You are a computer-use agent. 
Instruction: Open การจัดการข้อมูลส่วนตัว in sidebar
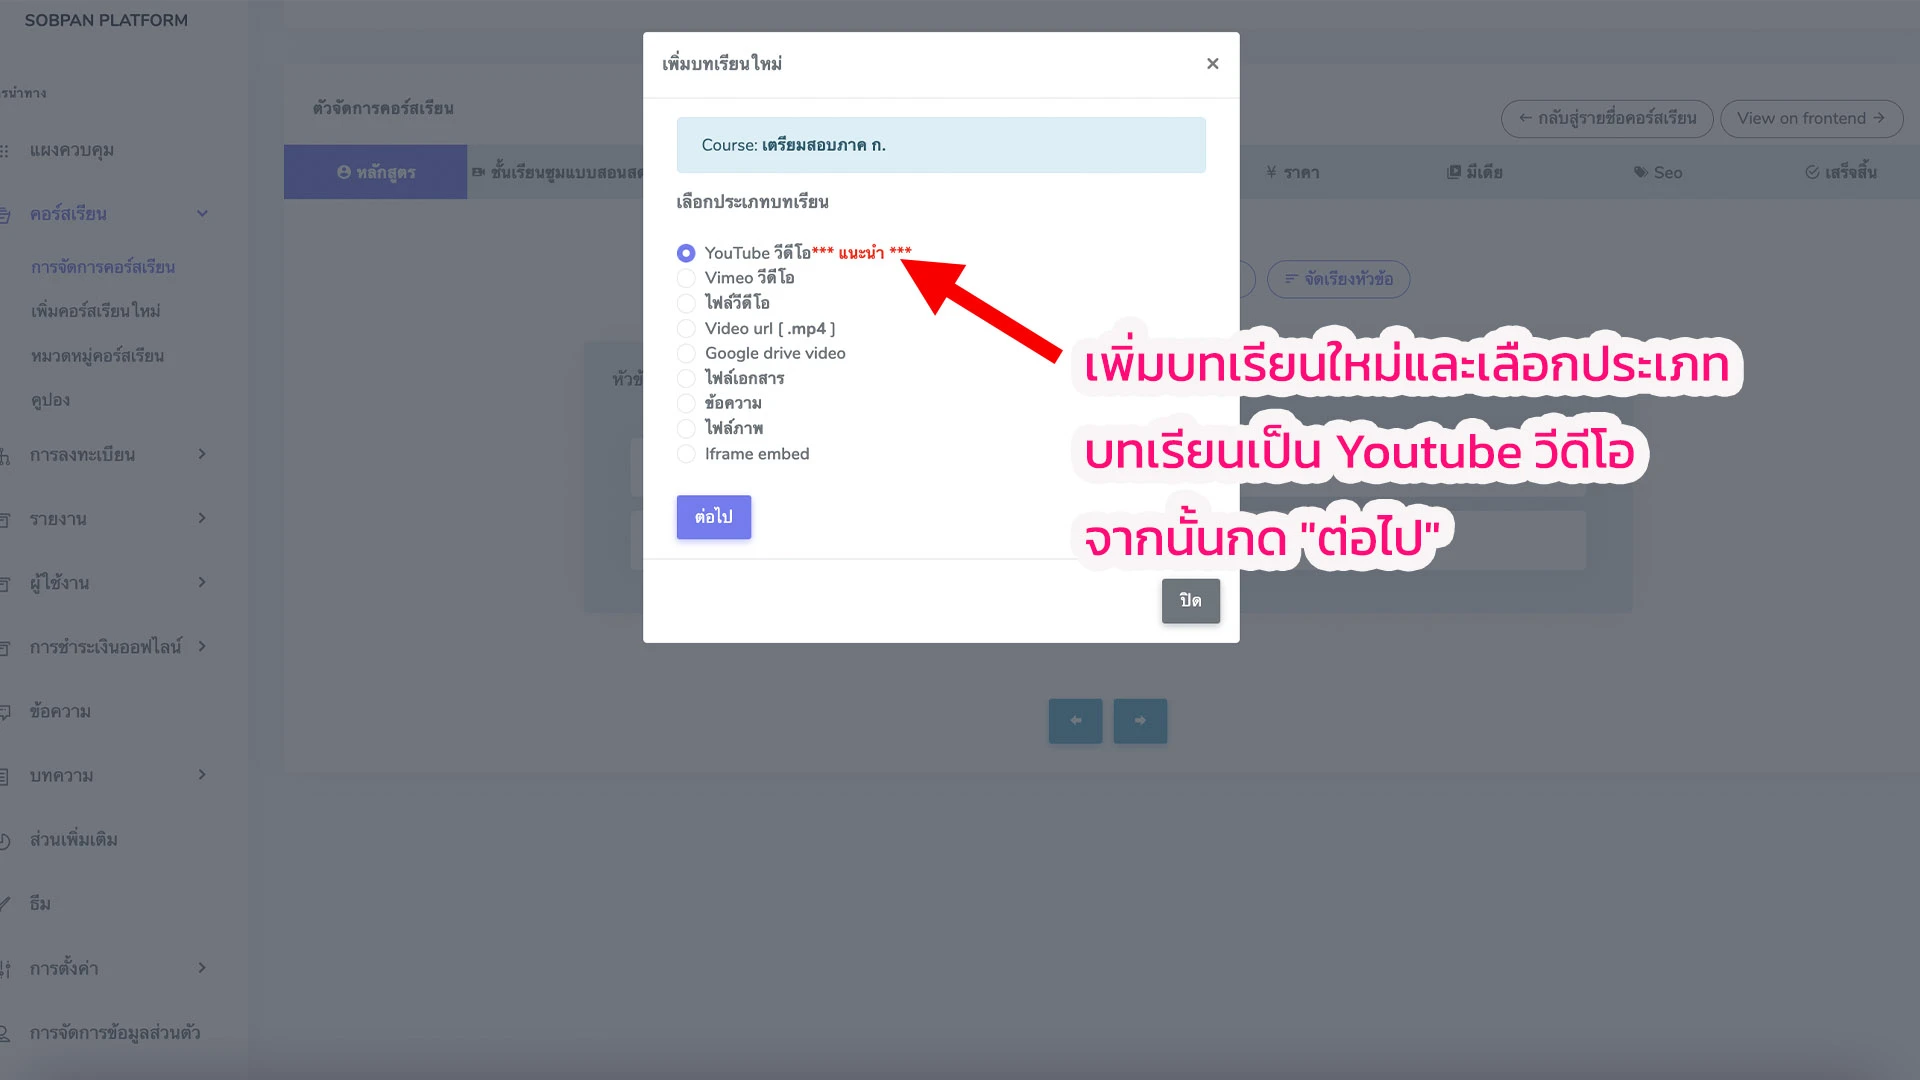click(x=115, y=1032)
